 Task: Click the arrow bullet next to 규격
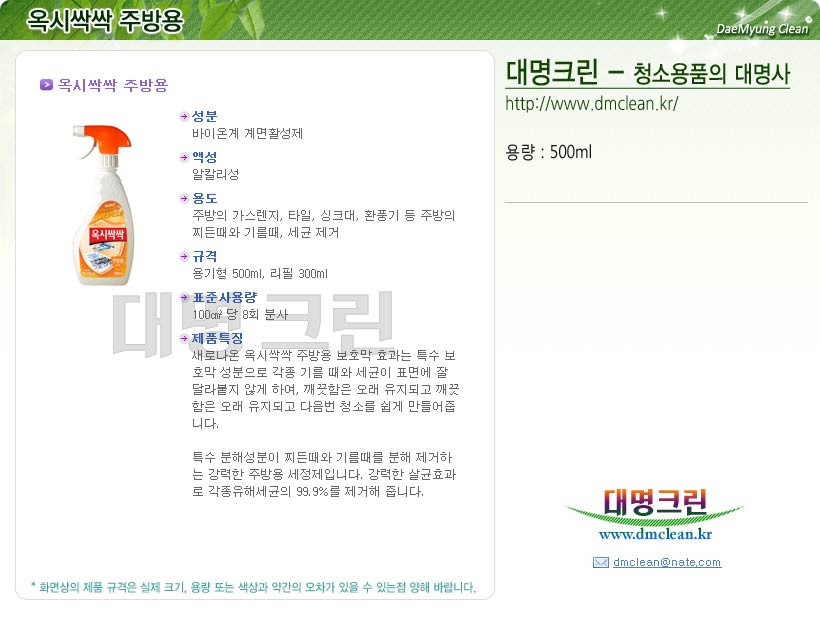pyautogui.click(x=184, y=256)
